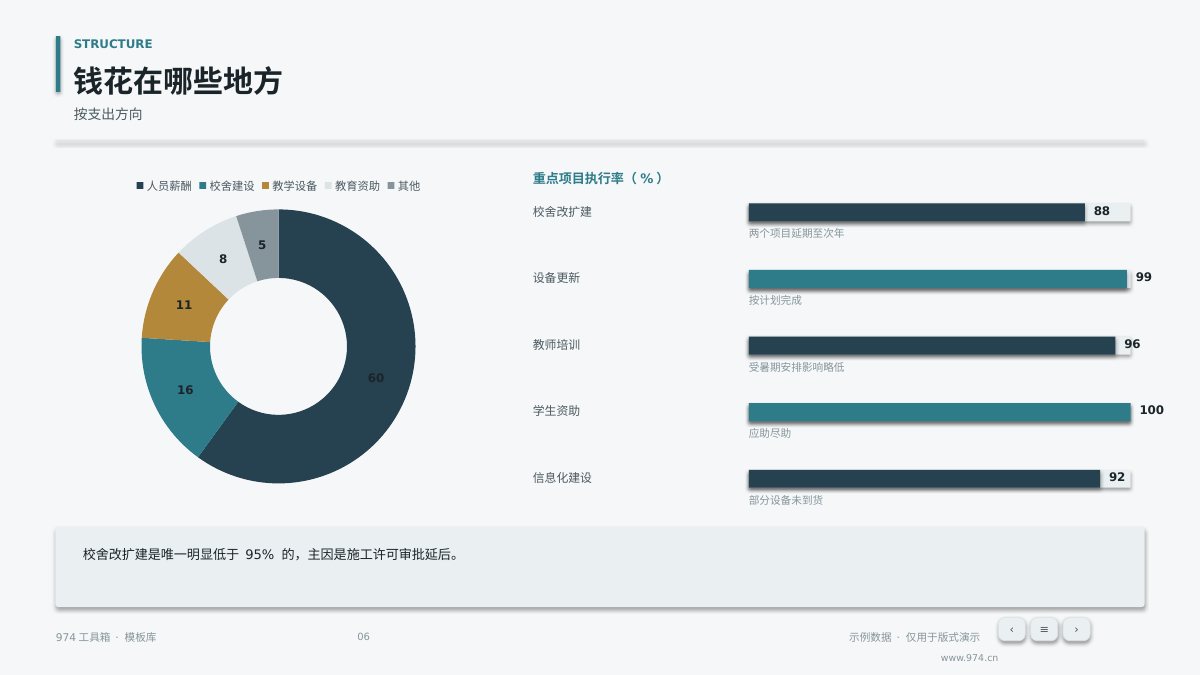Advance with the next slide arrow button
This screenshot has width=1200, height=675.
point(1076,629)
